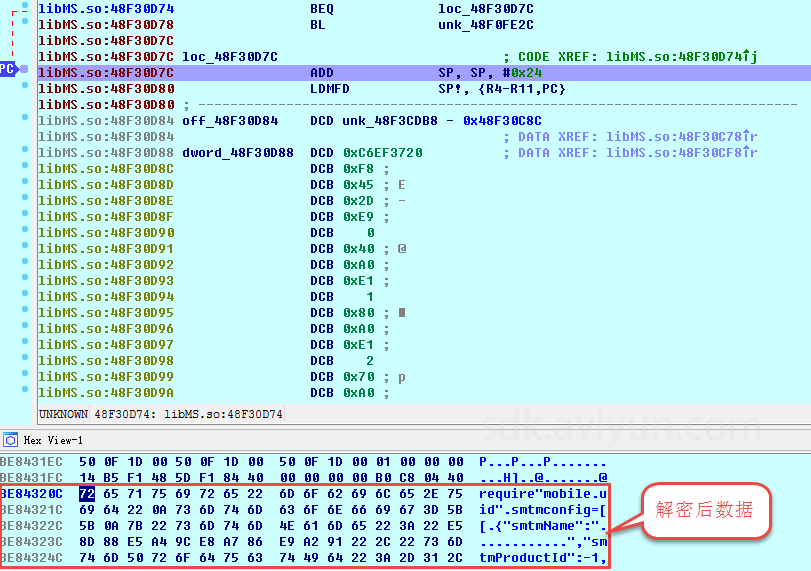Click the hex address BE8431EC

(32, 462)
